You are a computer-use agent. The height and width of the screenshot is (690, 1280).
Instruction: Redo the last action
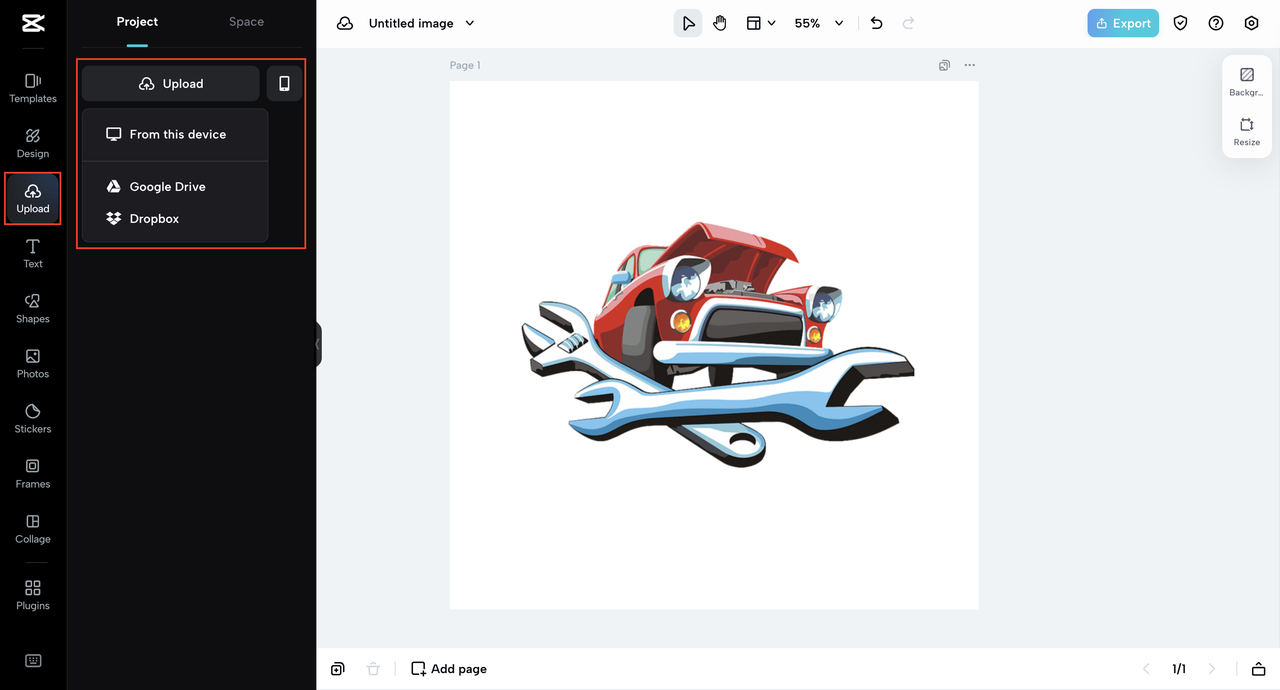pos(909,23)
